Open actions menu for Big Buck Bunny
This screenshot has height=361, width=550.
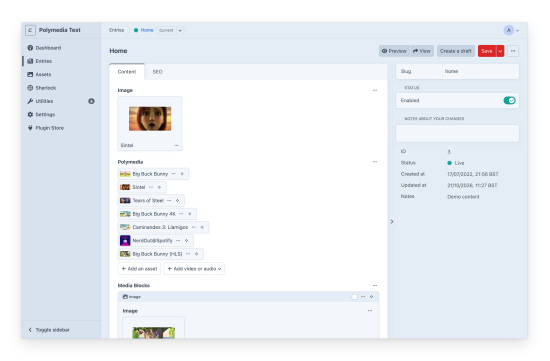point(174,174)
